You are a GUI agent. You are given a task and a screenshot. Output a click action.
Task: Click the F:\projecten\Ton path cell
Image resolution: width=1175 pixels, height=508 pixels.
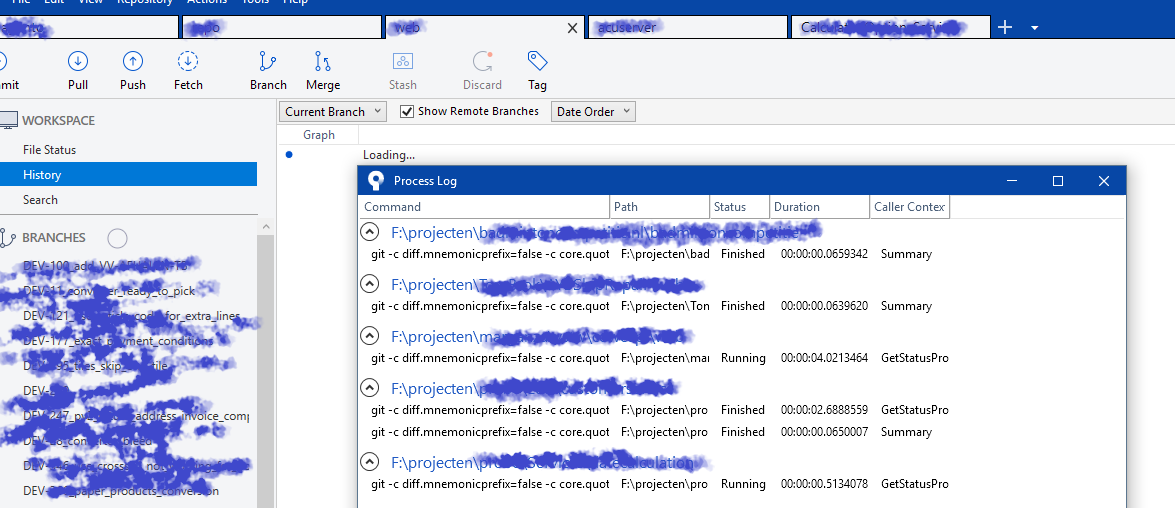tap(665, 306)
